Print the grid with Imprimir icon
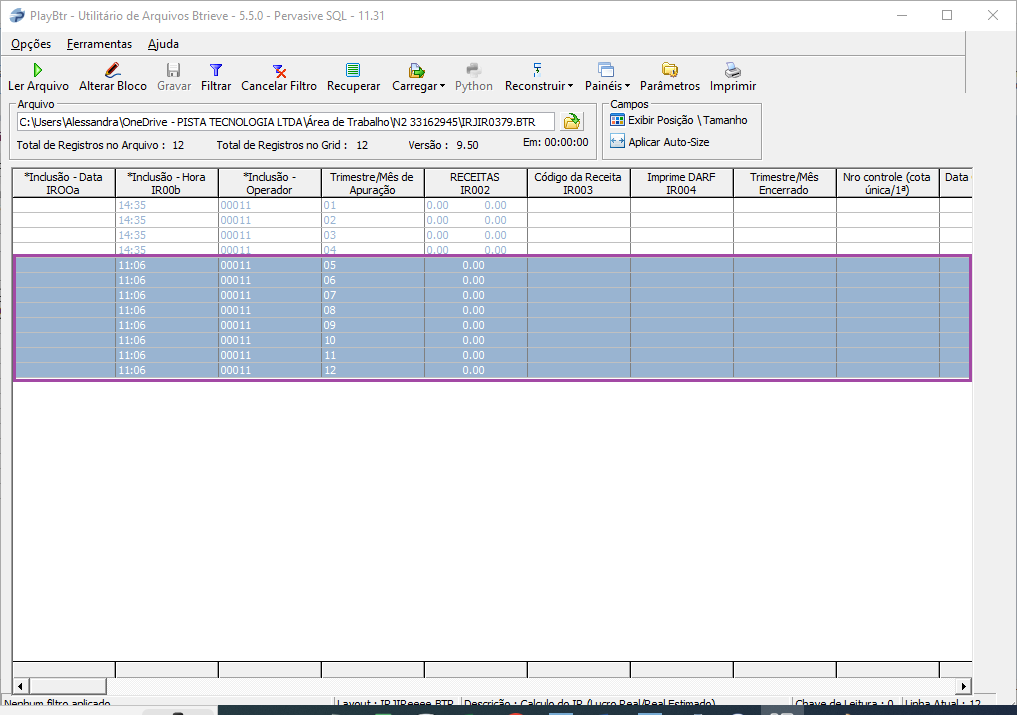 click(733, 70)
